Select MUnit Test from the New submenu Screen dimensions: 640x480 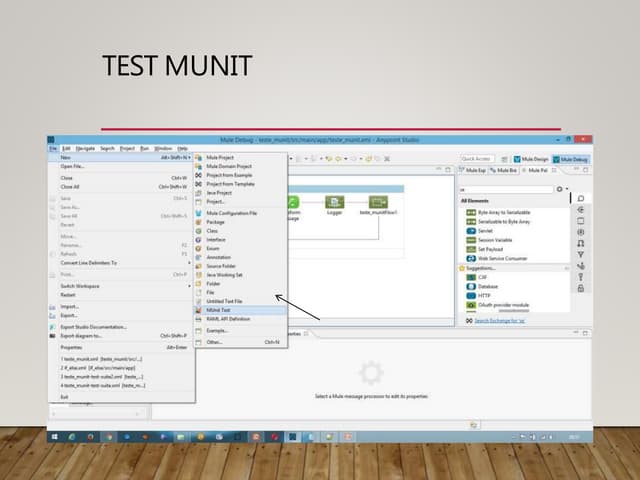220,310
